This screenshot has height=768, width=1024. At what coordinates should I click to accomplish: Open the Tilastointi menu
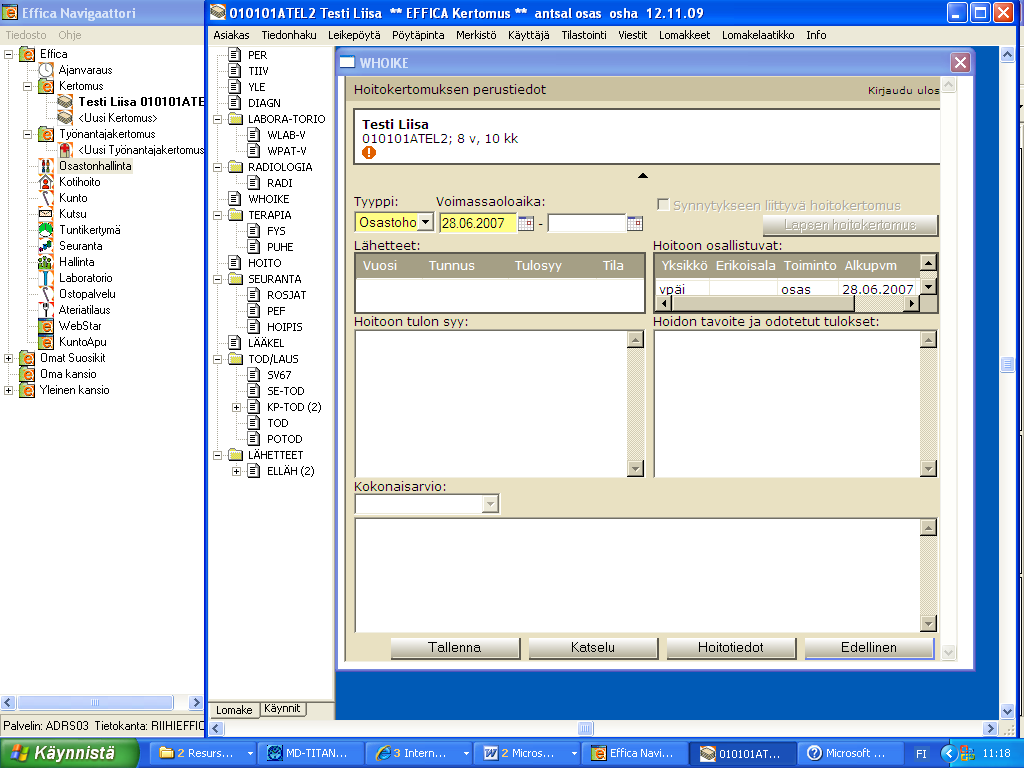pyautogui.click(x=584, y=35)
